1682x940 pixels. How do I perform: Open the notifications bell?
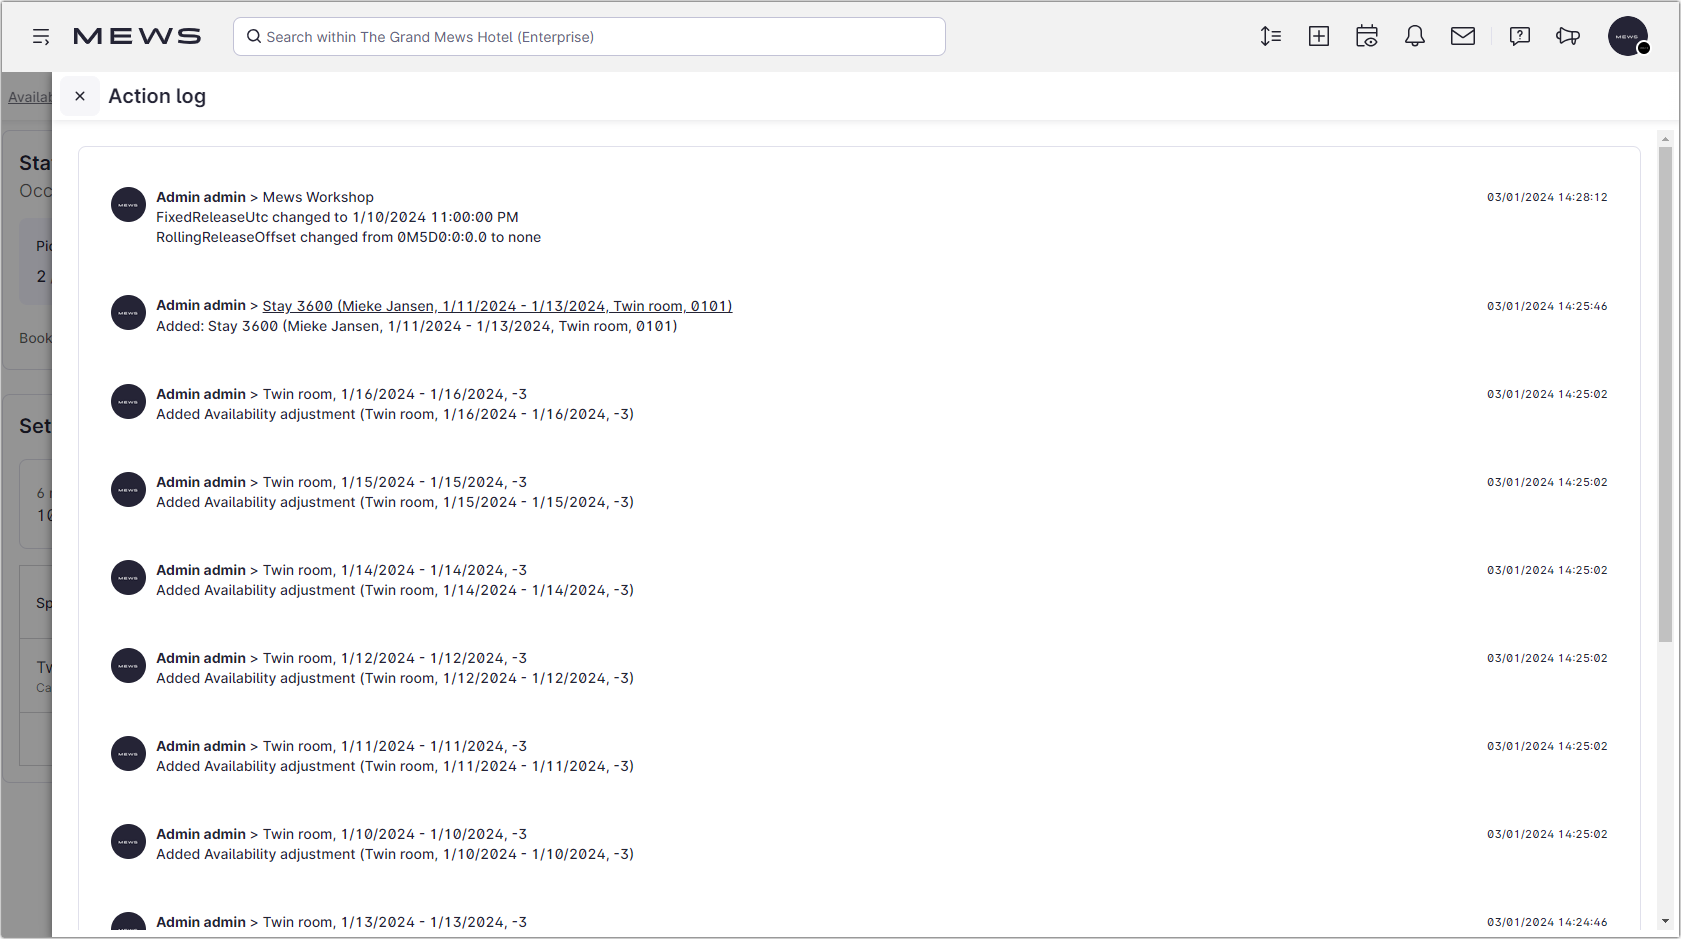click(x=1415, y=36)
